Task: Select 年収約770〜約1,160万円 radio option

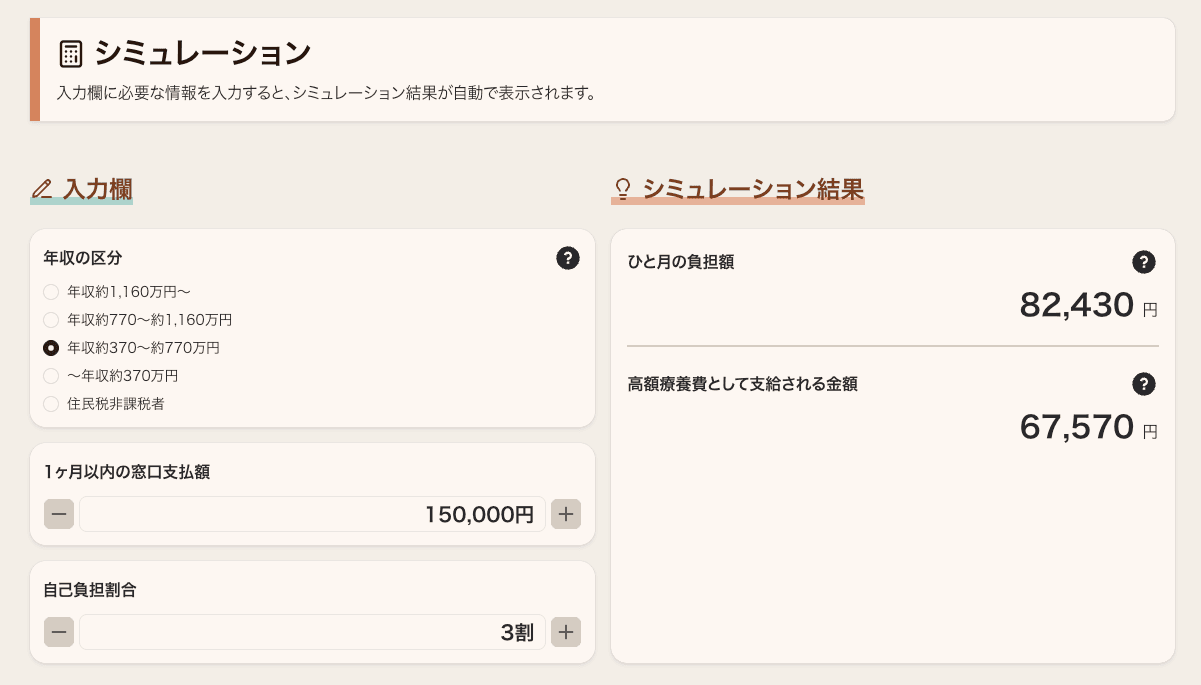Action: [x=51, y=320]
